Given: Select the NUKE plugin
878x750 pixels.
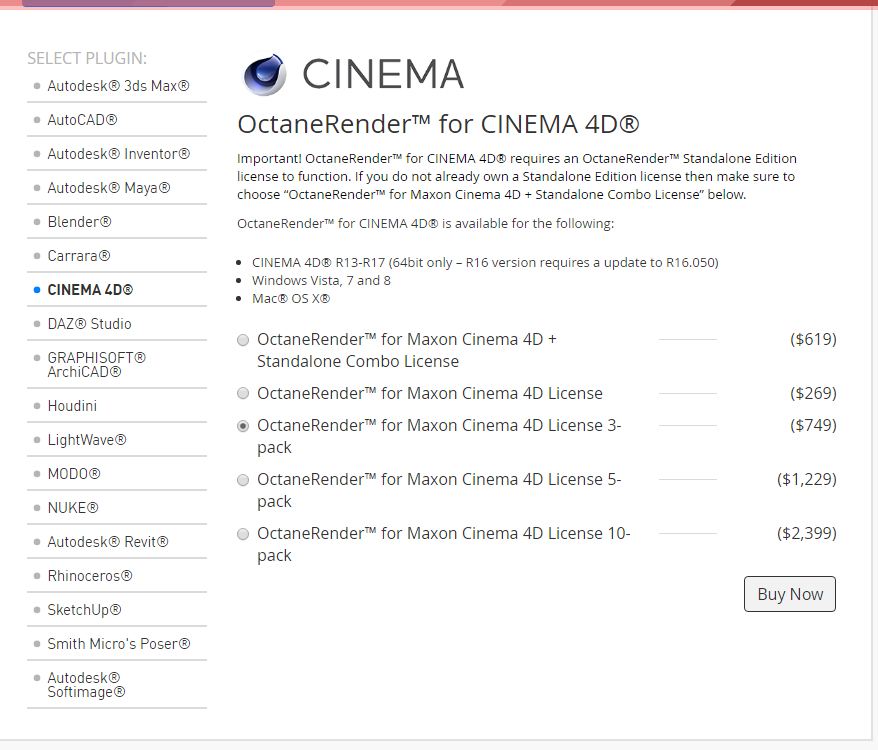Looking at the screenshot, I should (73, 507).
